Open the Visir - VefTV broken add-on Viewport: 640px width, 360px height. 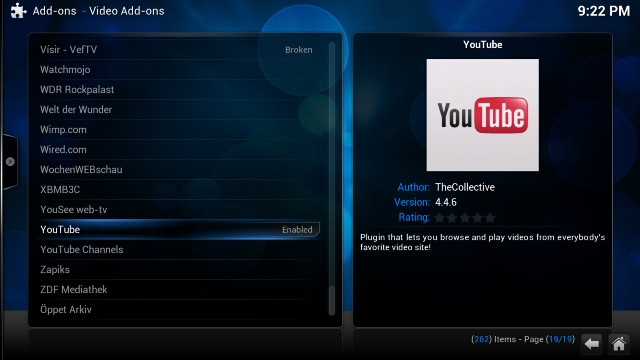point(180,49)
